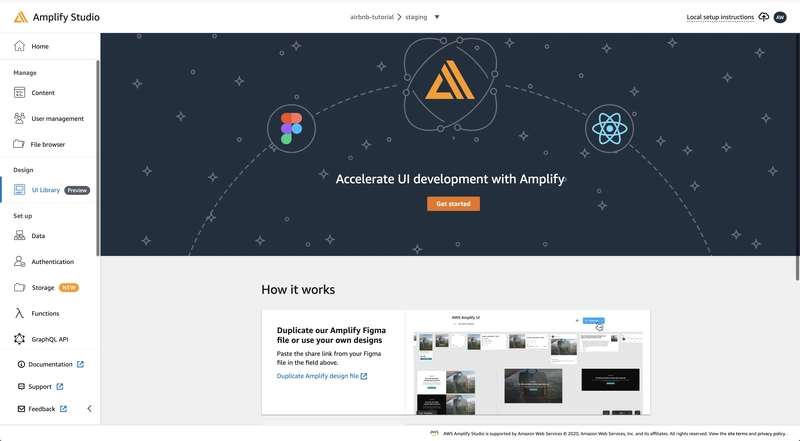Open the Data menu label
Image resolution: width=800 pixels, height=441 pixels.
tap(38, 236)
